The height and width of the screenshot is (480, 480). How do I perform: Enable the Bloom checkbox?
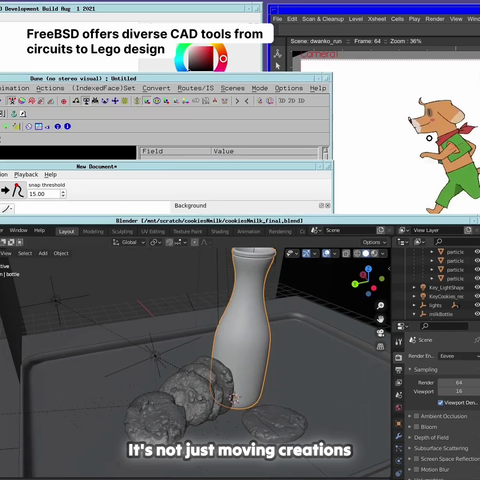click(x=416, y=427)
